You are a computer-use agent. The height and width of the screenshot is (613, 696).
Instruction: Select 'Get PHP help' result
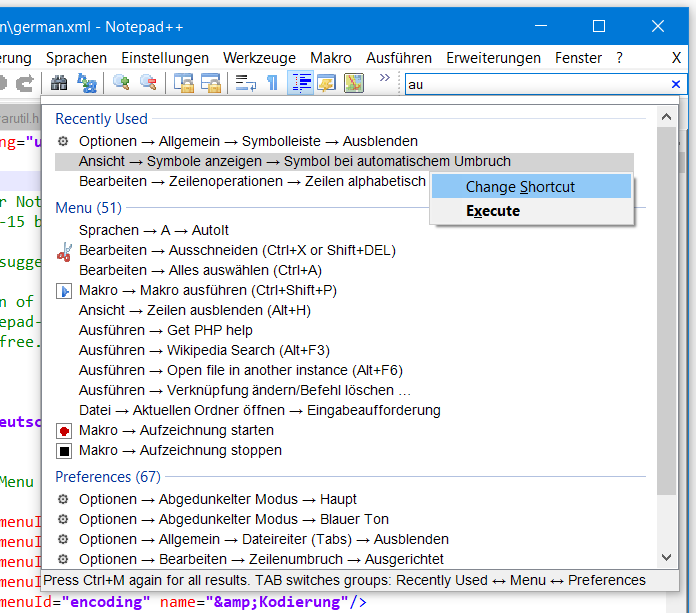click(x=166, y=330)
